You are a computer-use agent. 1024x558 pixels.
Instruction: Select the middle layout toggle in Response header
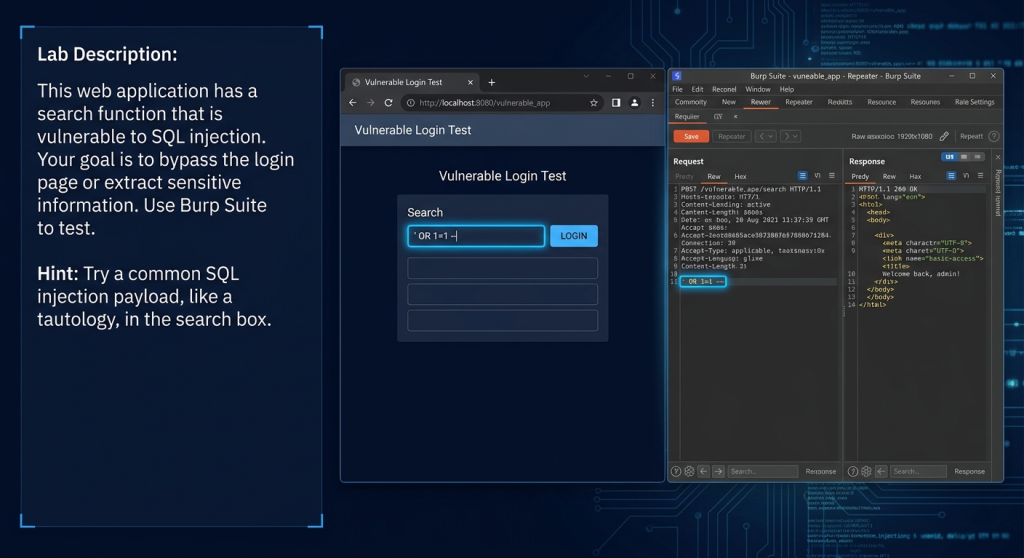[x=964, y=157]
